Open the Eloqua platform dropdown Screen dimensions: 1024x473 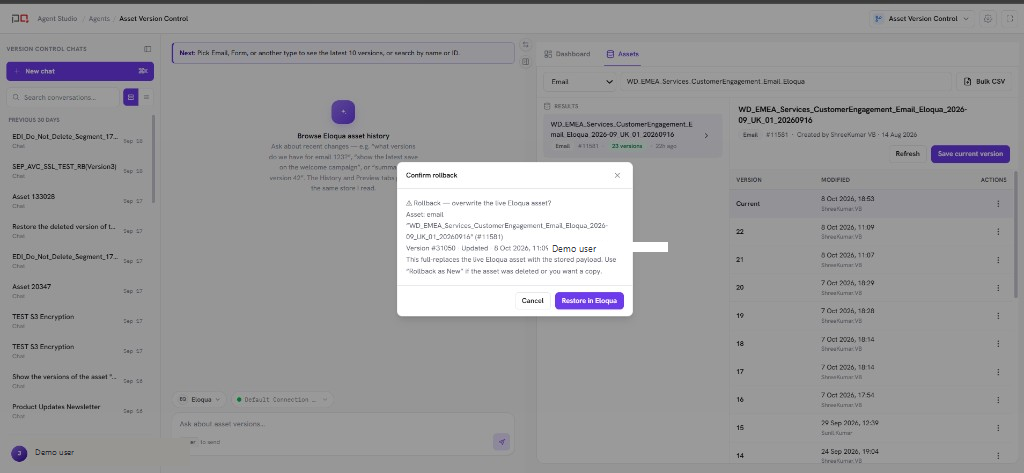click(x=200, y=399)
